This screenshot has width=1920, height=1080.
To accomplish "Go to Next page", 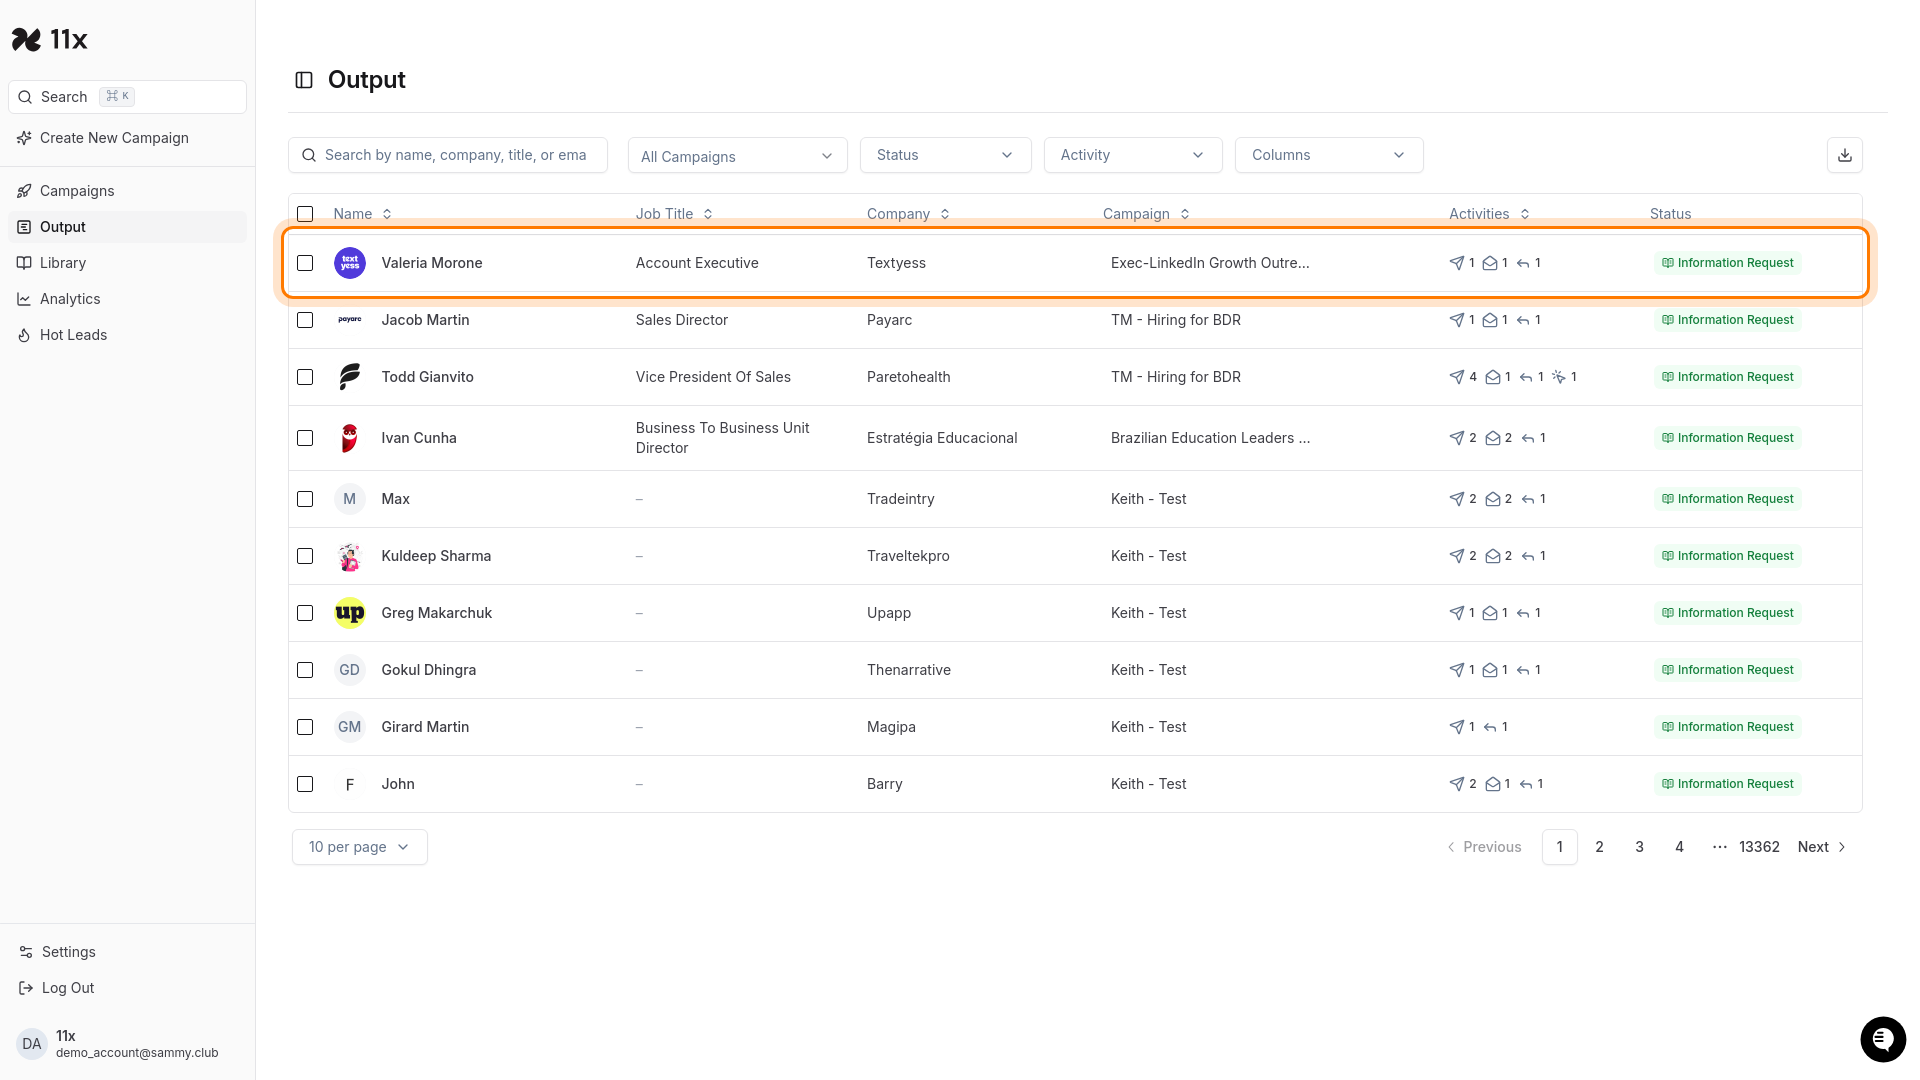I will pyautogui.click(x=1822, y=847).
